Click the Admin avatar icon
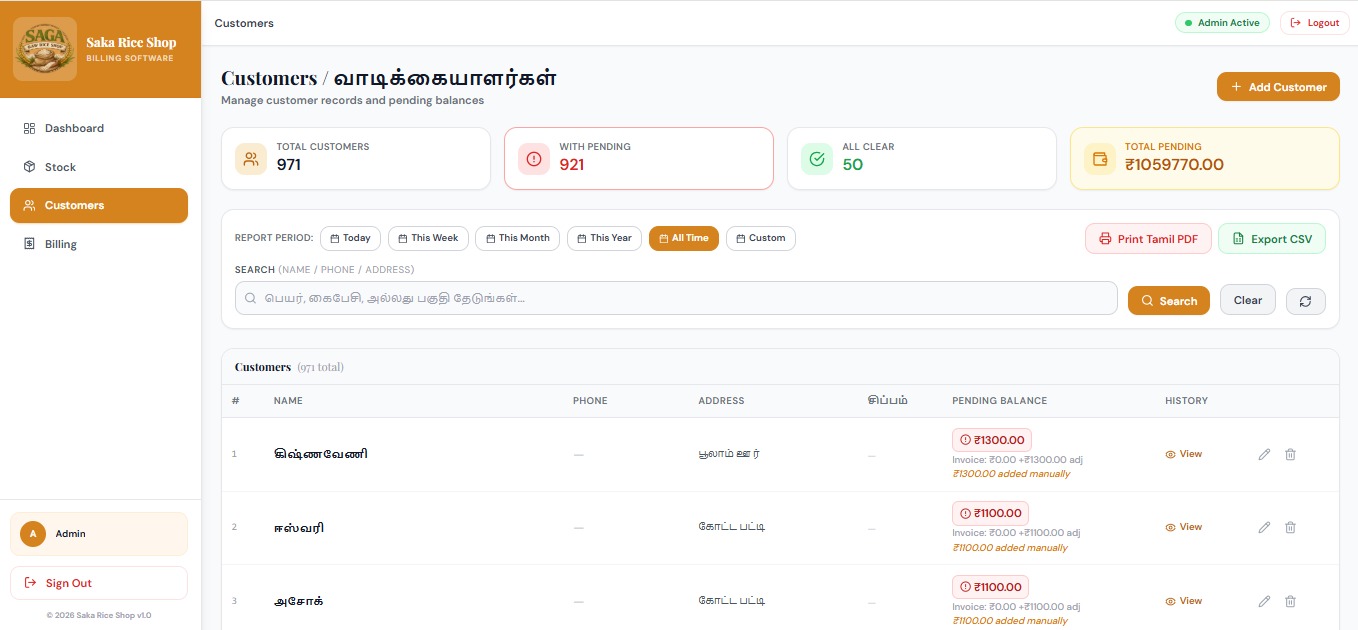 (32, 534)
